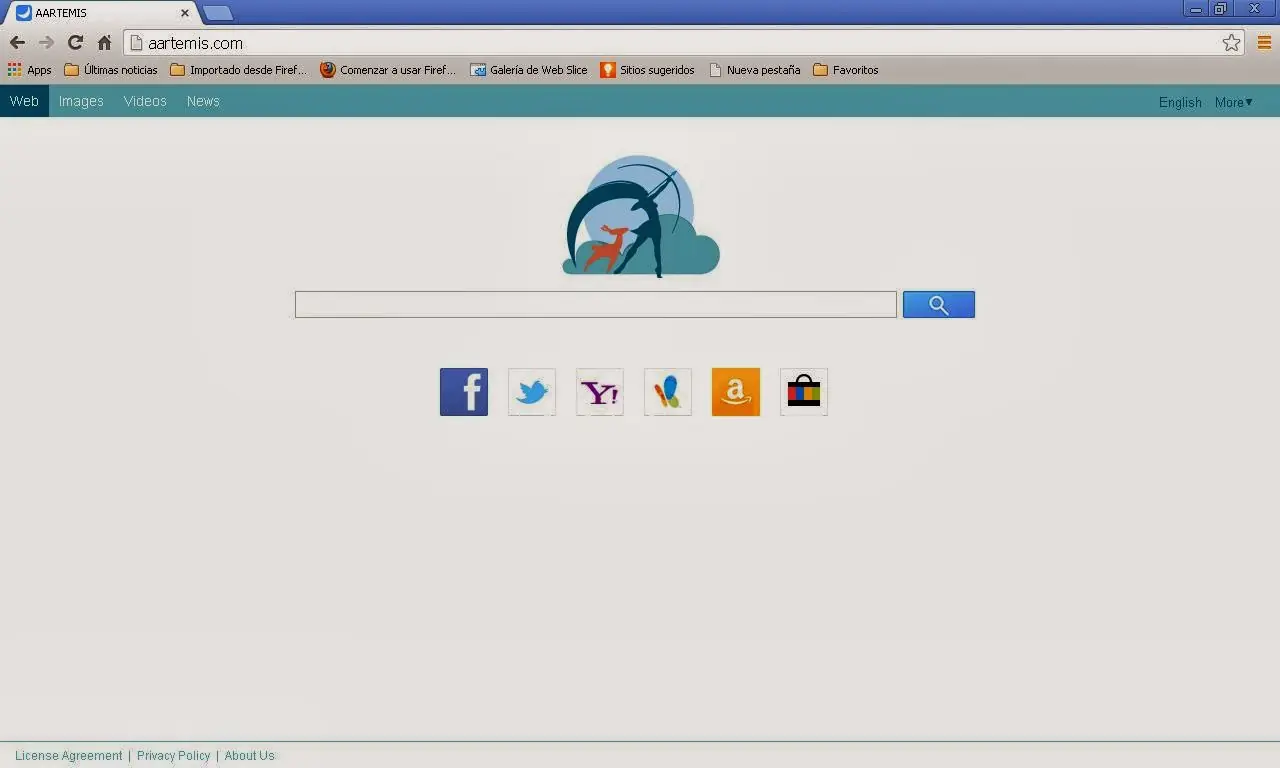Viewport: 1280px width, 768px height.
Task: Bookmark this page with the star
Action: [1232, 43]
